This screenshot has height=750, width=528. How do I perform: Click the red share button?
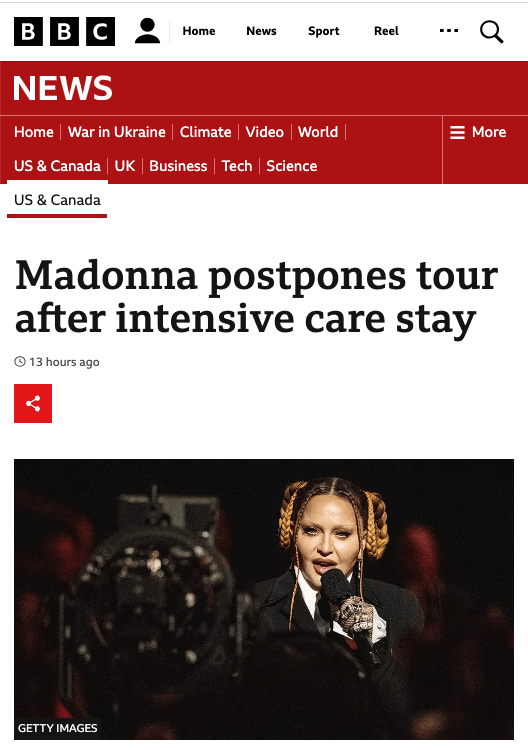point(33,403)
